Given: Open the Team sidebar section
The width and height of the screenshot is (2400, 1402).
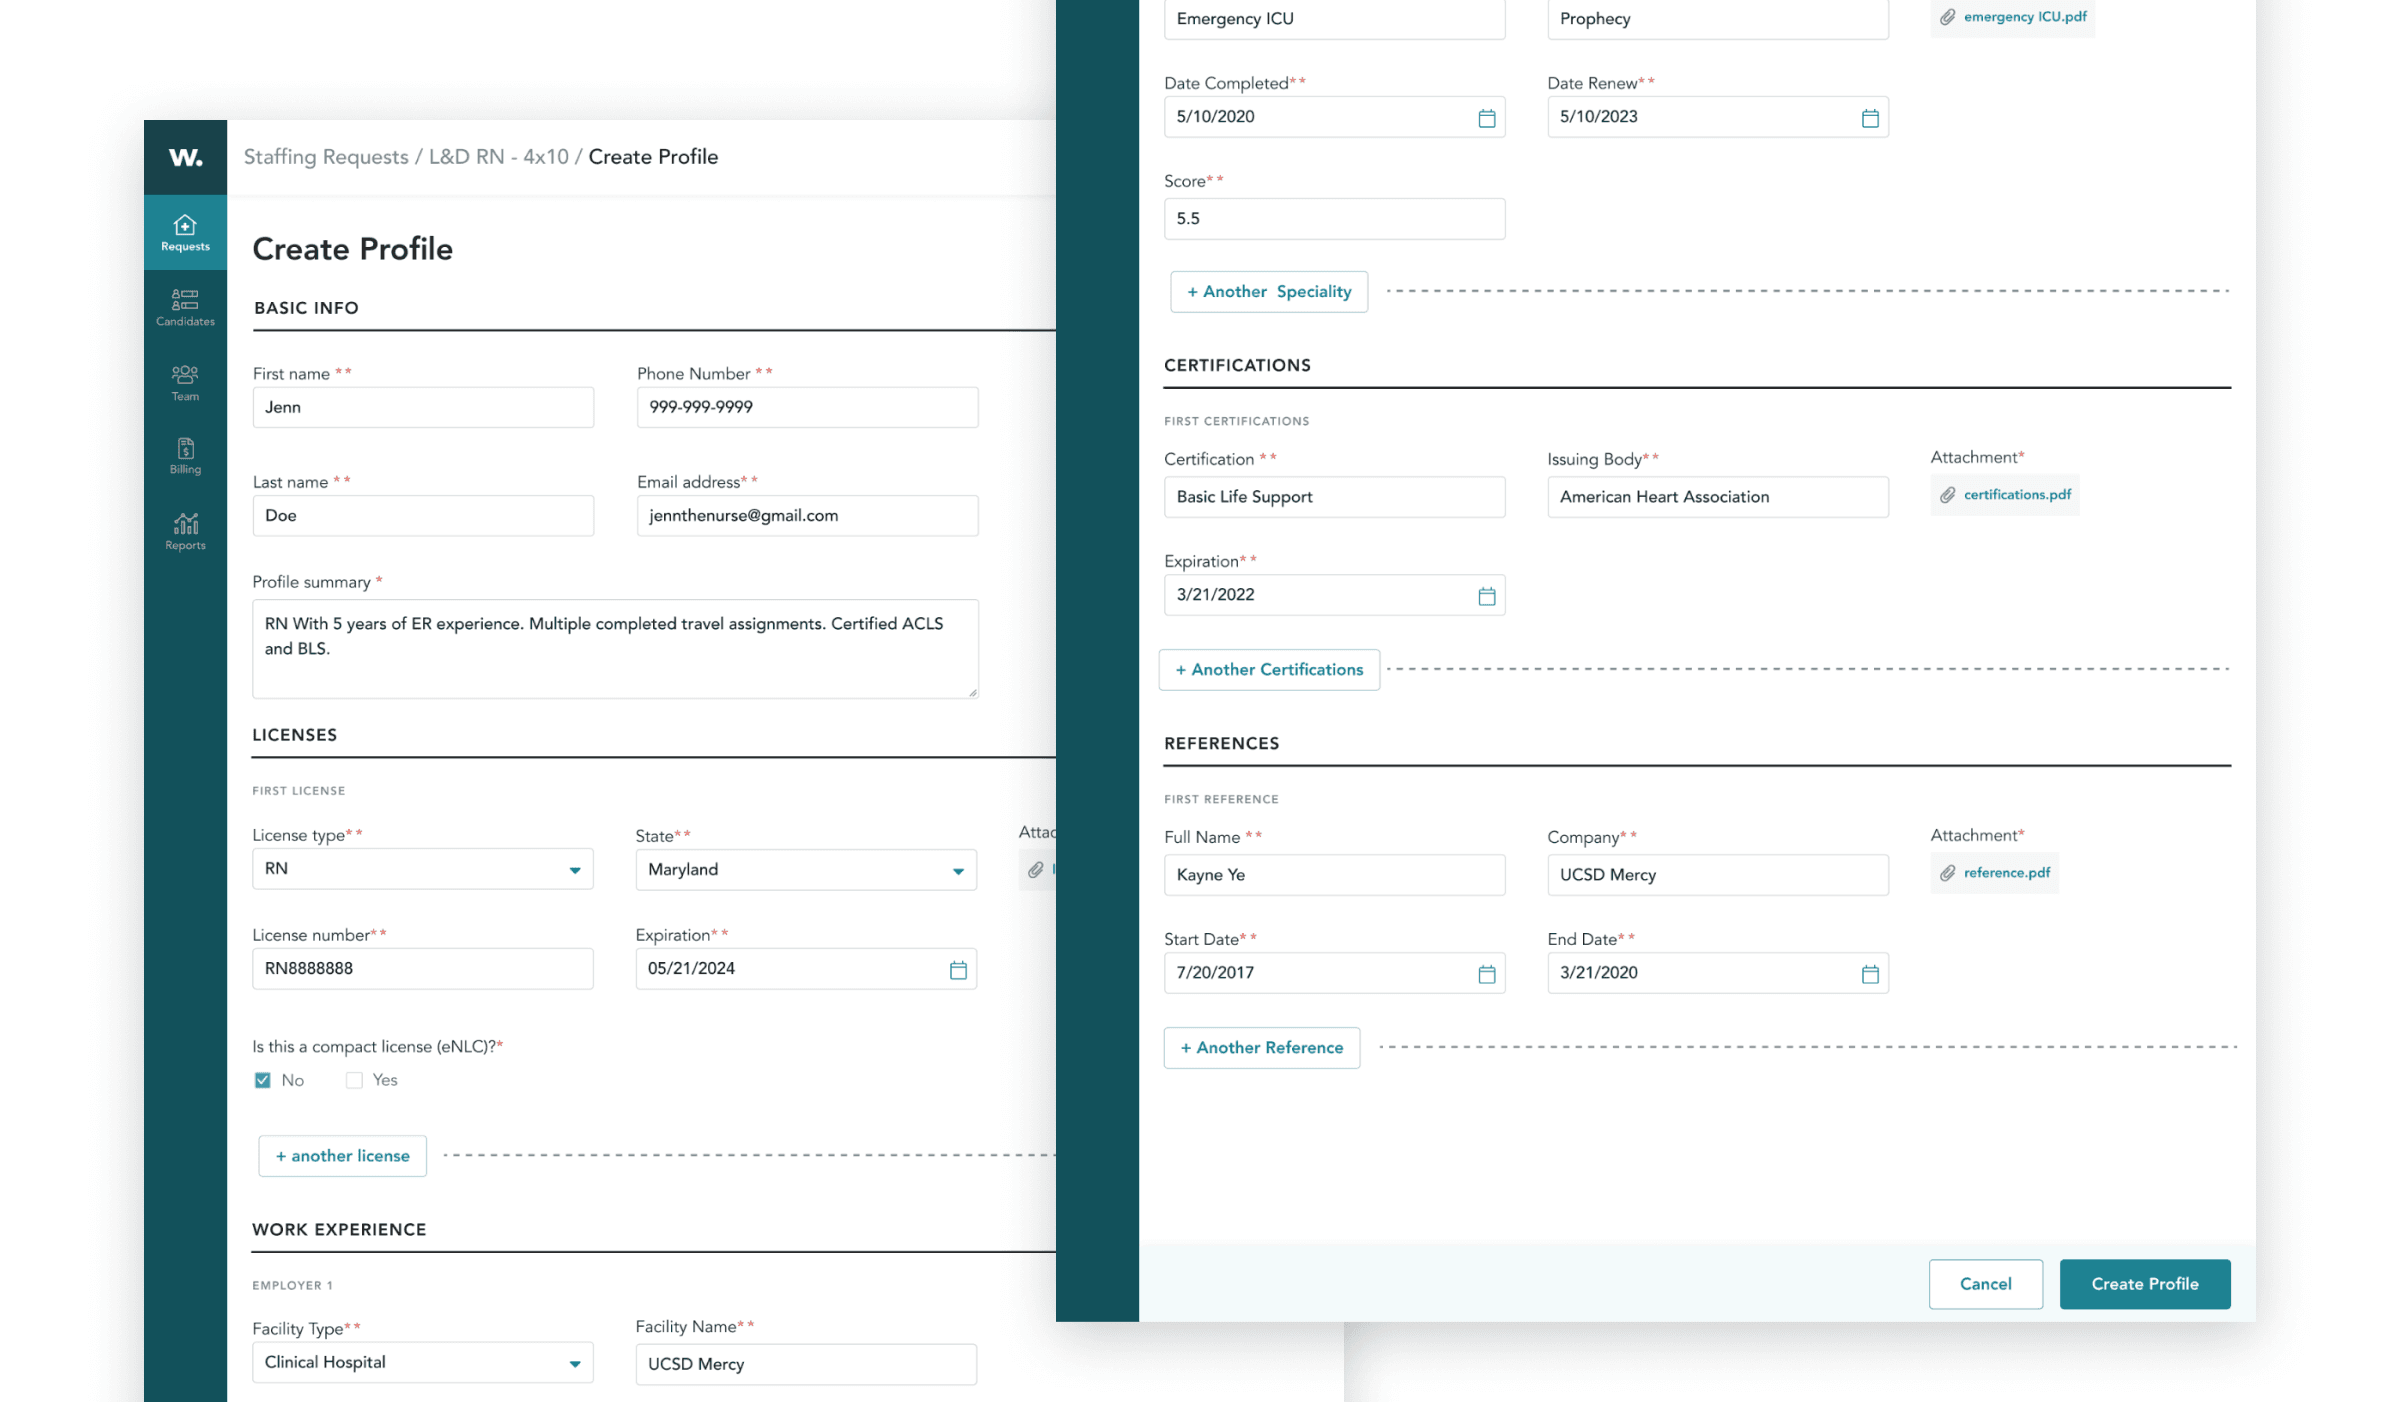Looking at the screenshot, I should (x=185, y=382).
